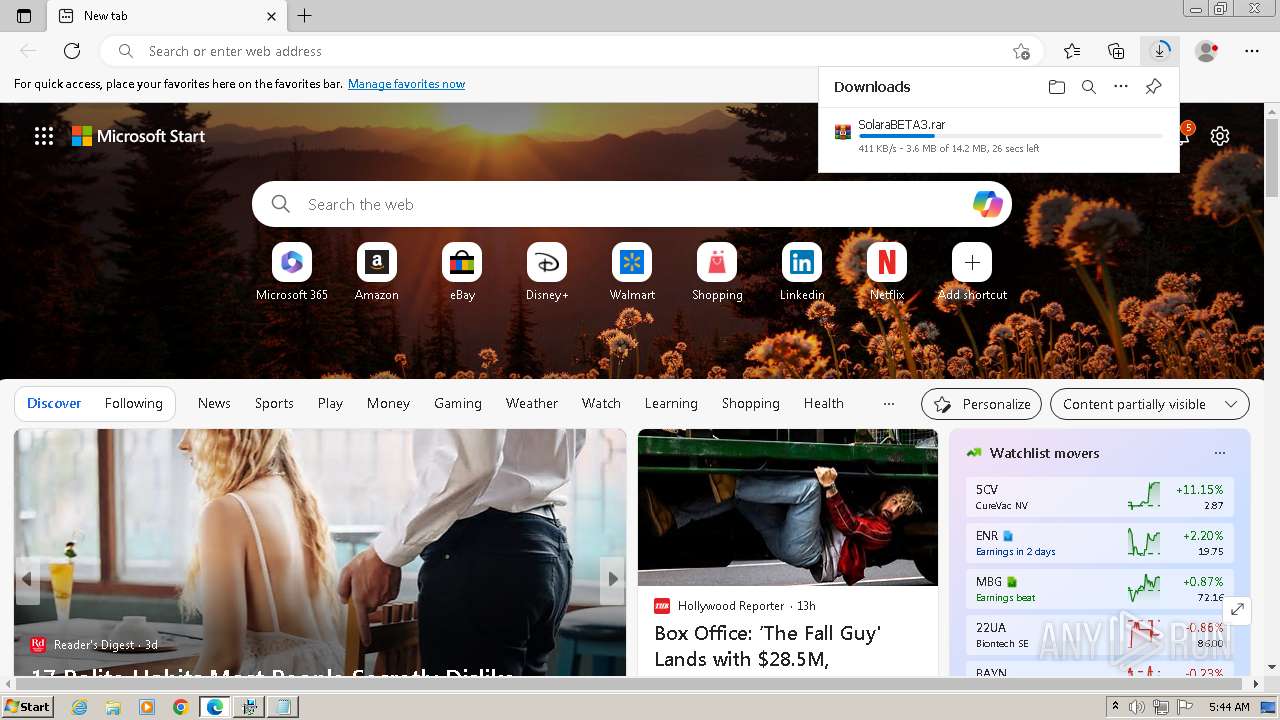This screenshot has width=1280, height=720.
Task: Click Manage favorites now link
Action: [x=406, y=84]
